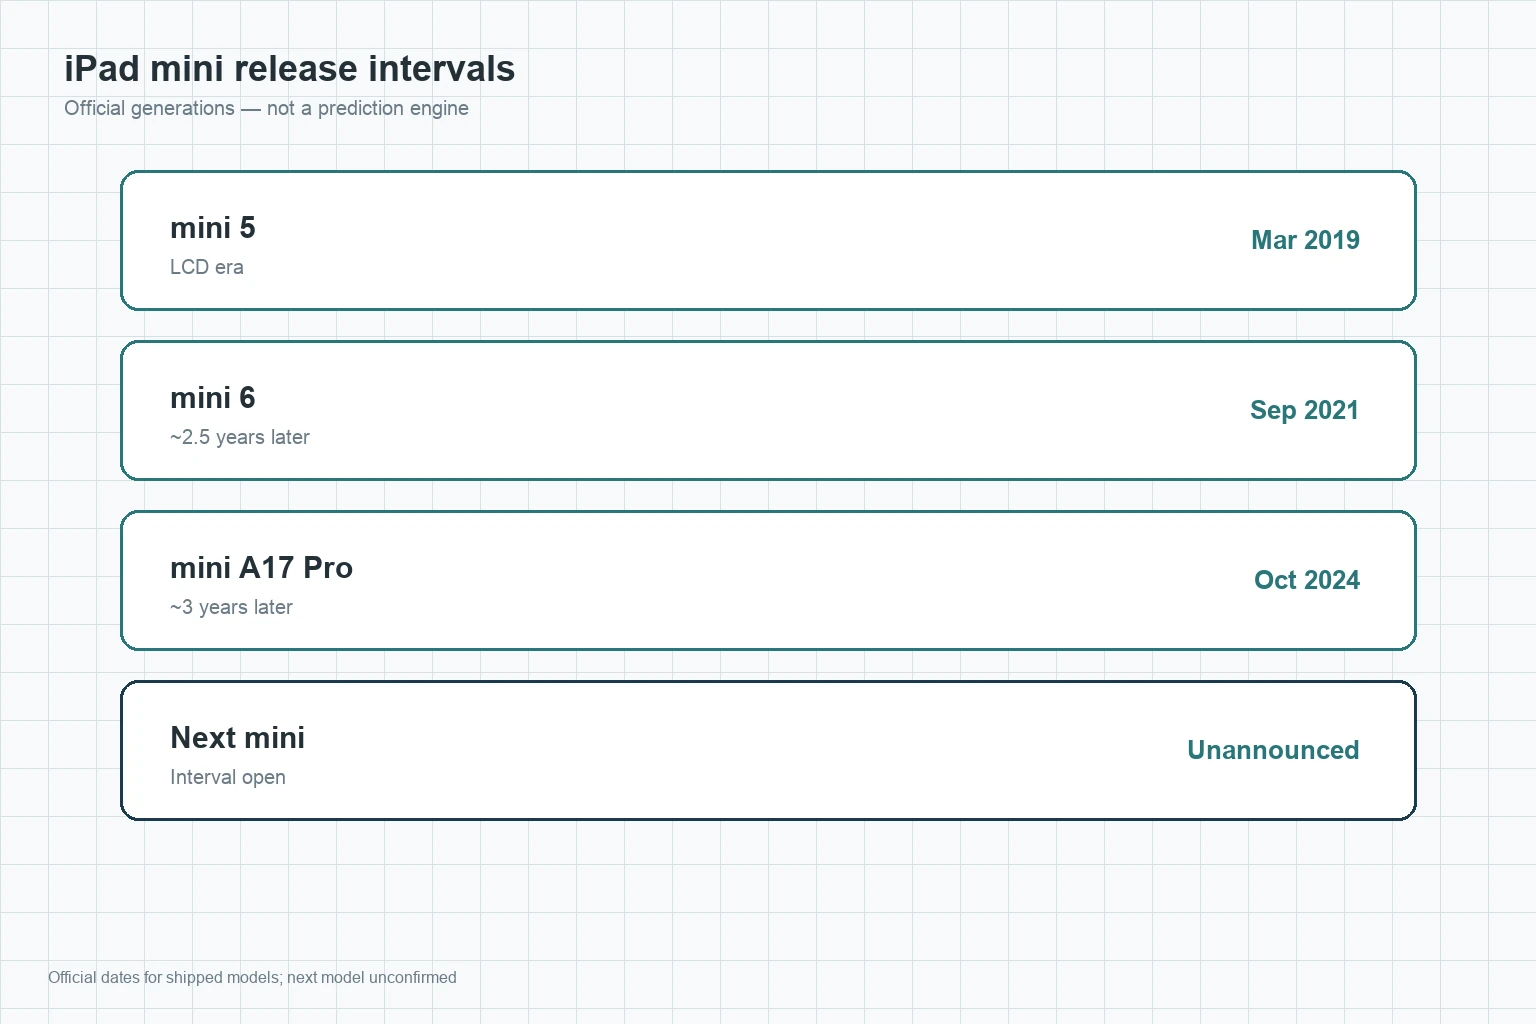Viewport: 1536px width, 1024px height.
Task: Click the "Sep 2021" release date
Action: (x=1304, y=410)
